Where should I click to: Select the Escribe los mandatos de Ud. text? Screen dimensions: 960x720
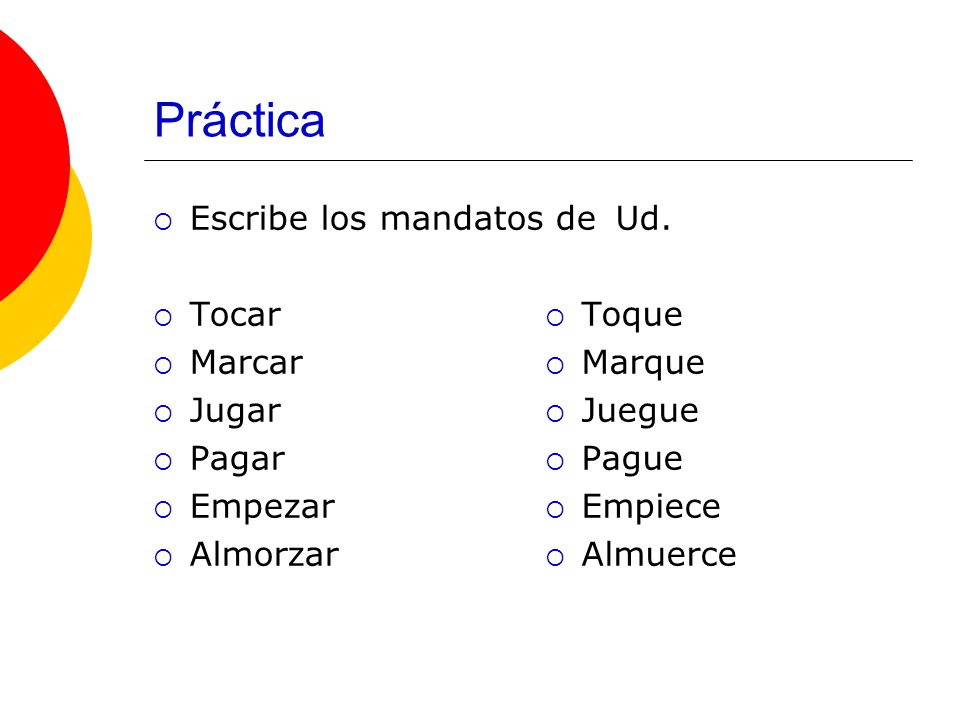(430, 218)
